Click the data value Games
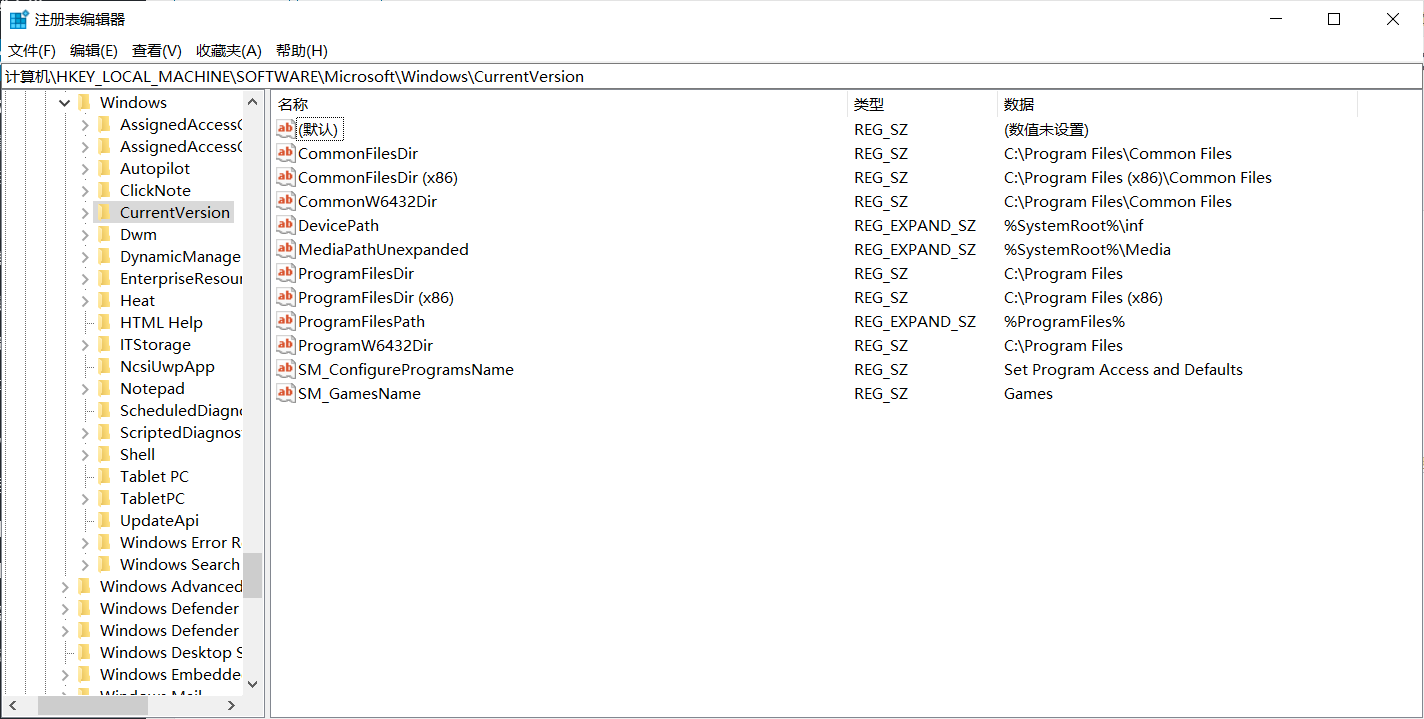Screen dimensions: 1424x719 click(1028, 393)
